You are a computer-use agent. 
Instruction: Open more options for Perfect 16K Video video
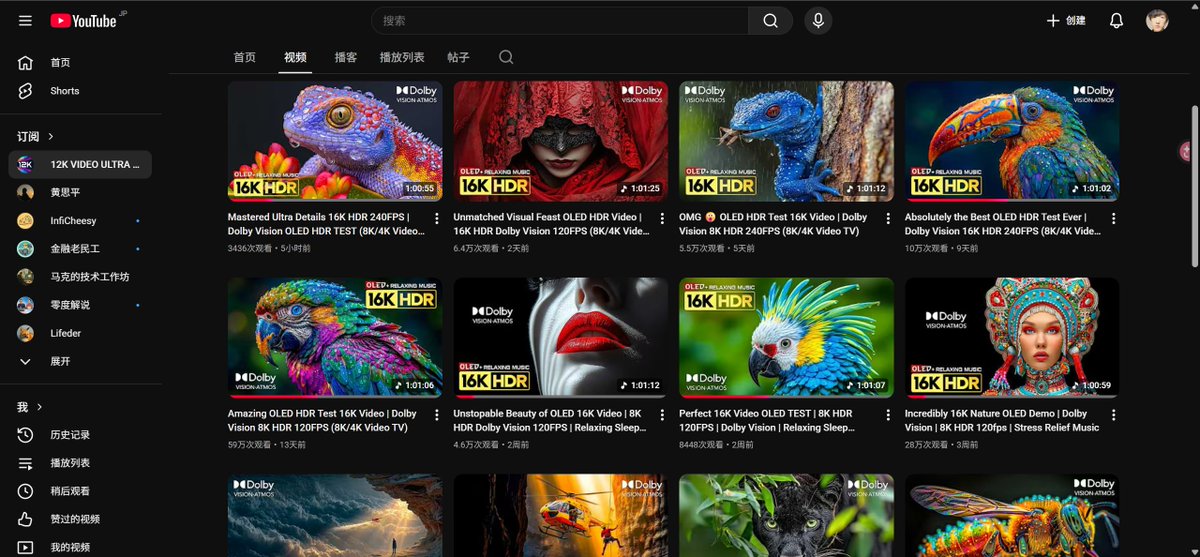point(887,415)
